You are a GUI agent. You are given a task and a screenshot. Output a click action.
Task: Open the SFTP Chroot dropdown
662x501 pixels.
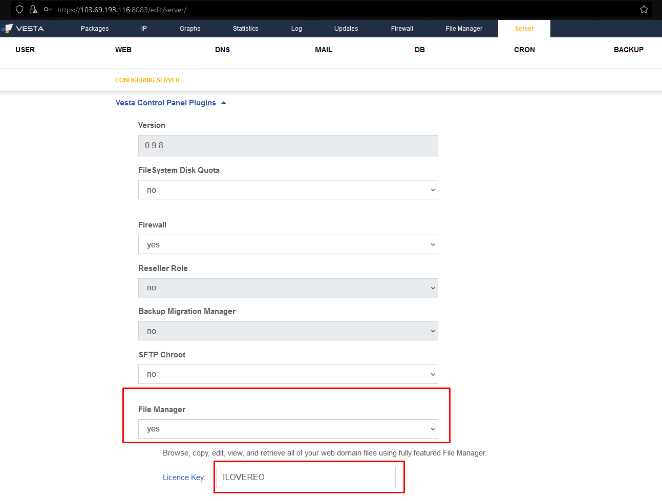click(x=288, y=374)
